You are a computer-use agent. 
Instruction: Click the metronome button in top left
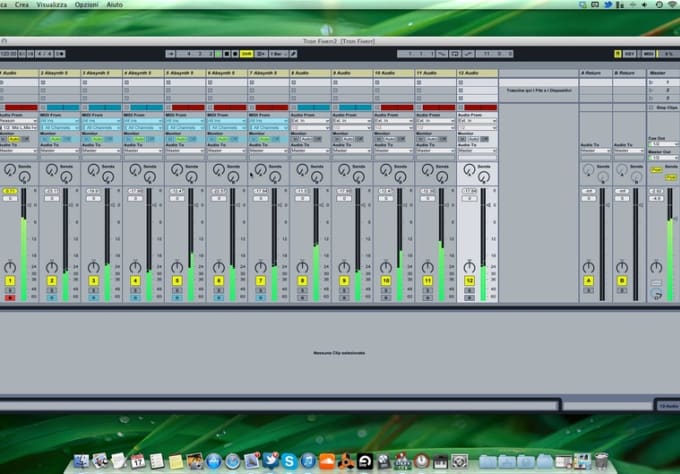click(60, 54)
